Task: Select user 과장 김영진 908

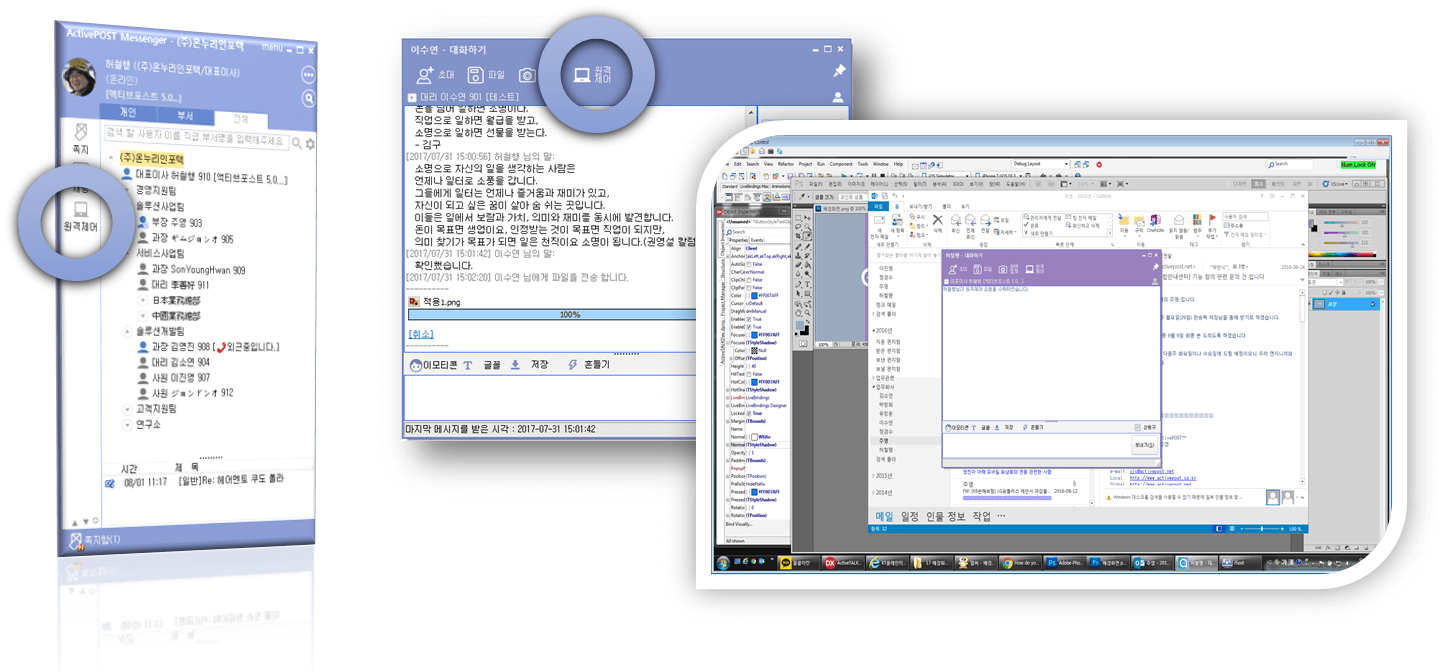Action: [x=207, y=347]
